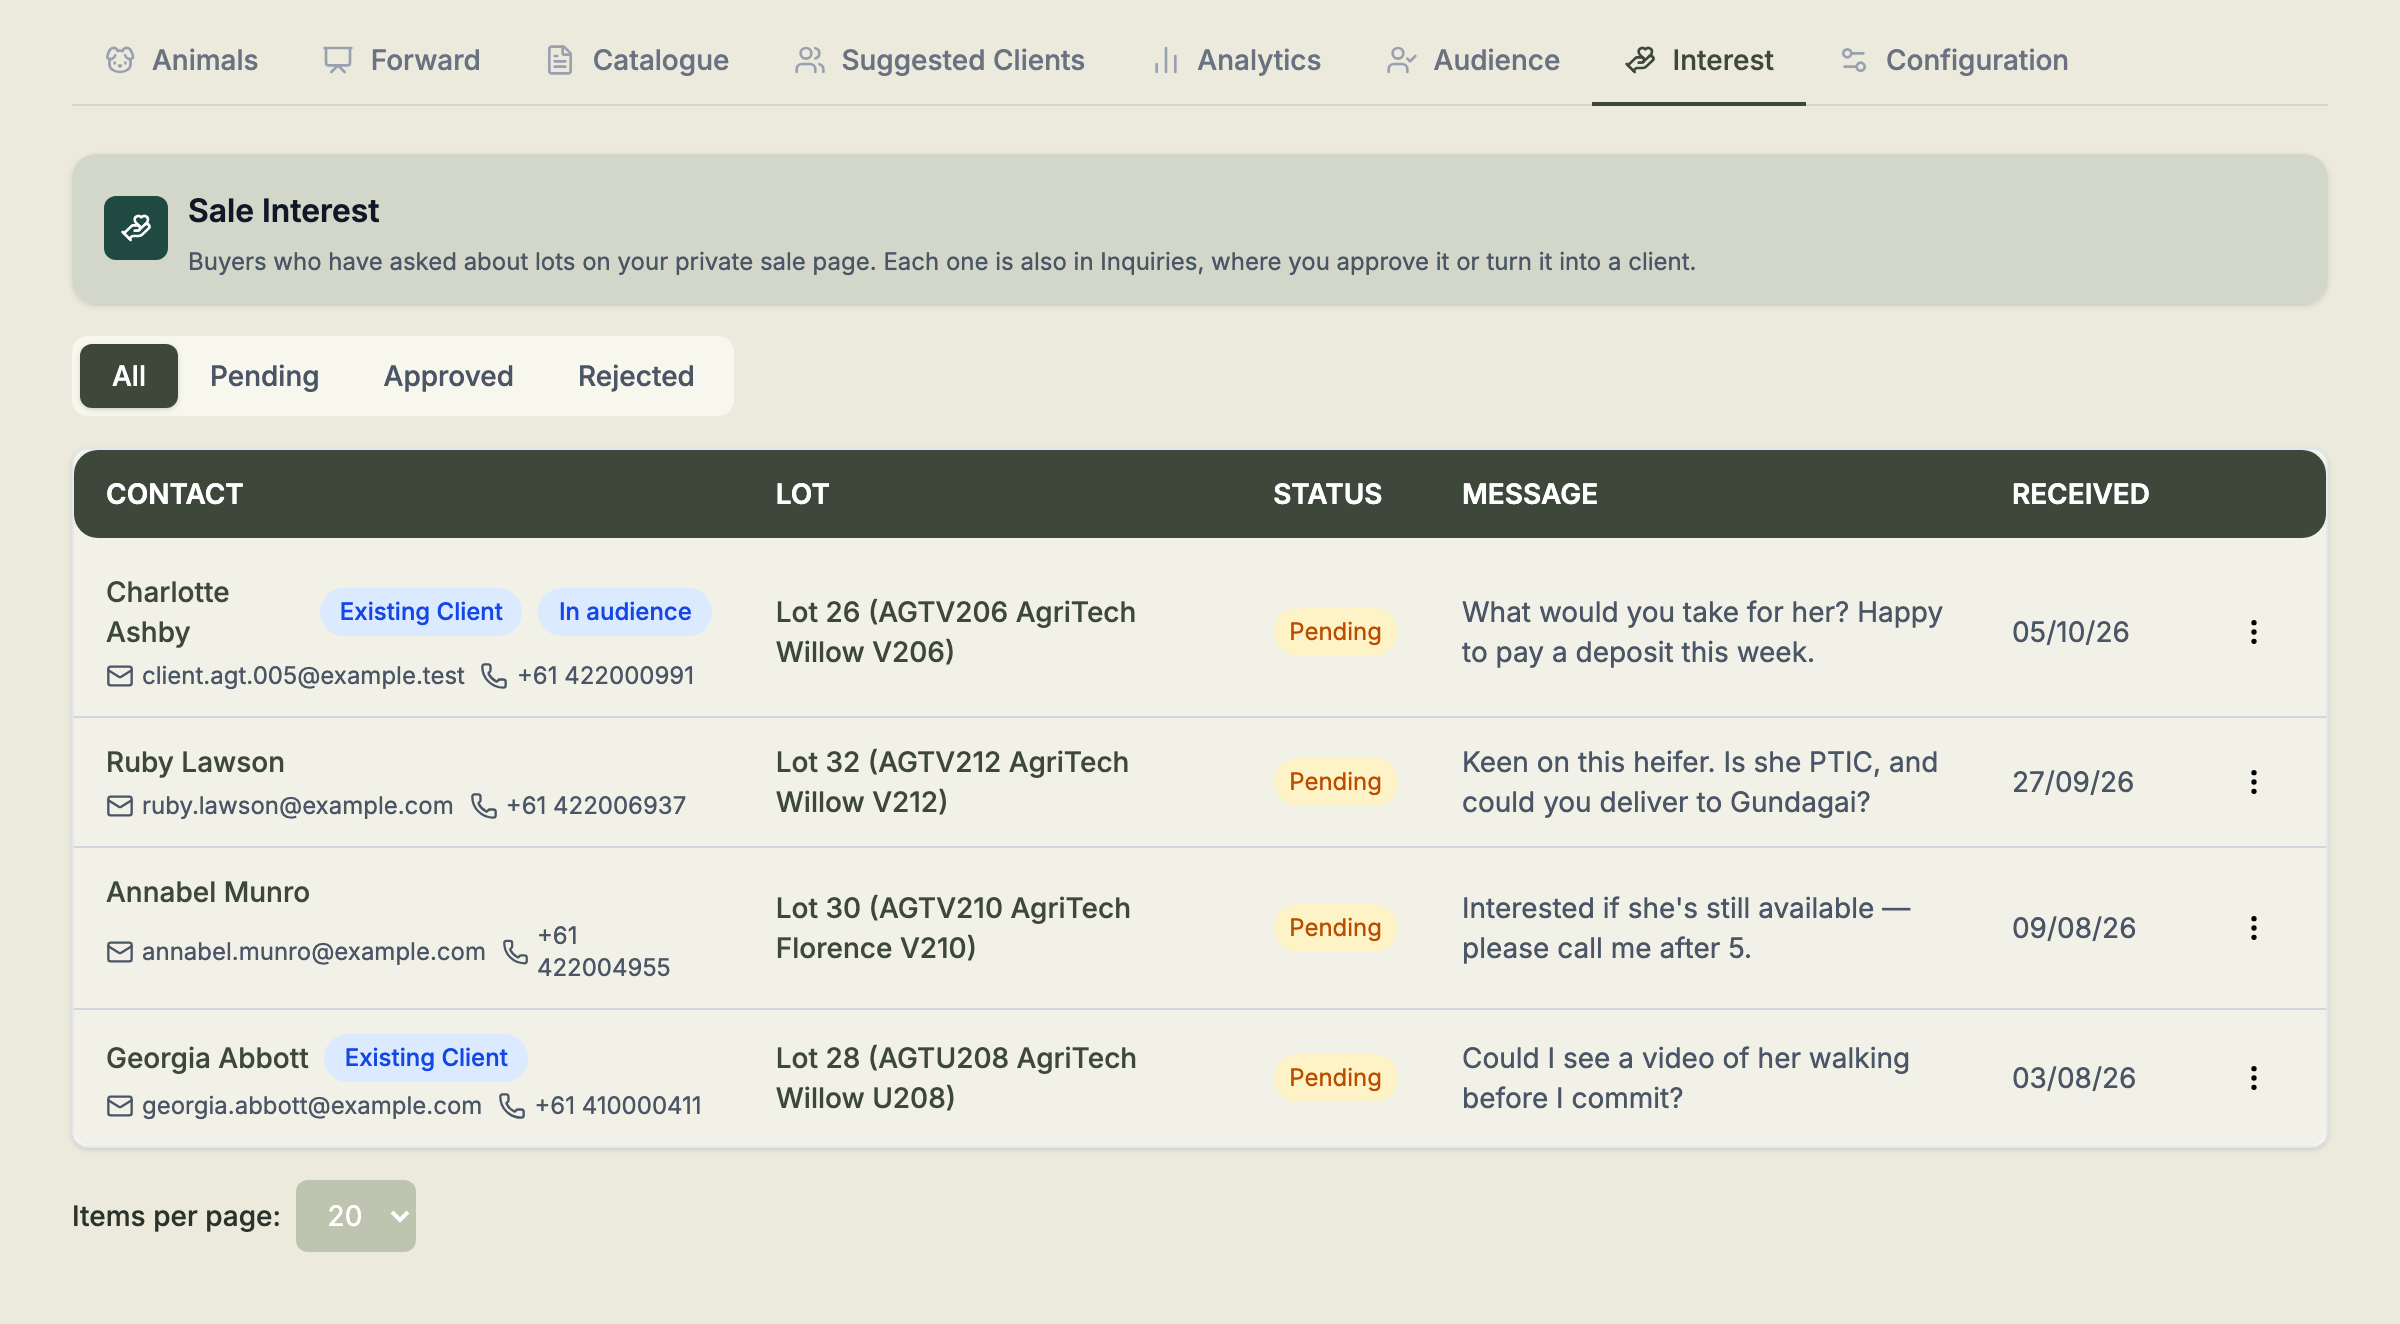Open the Analytics tab
The image size is (2400, 1324).
pos(1236,60)
